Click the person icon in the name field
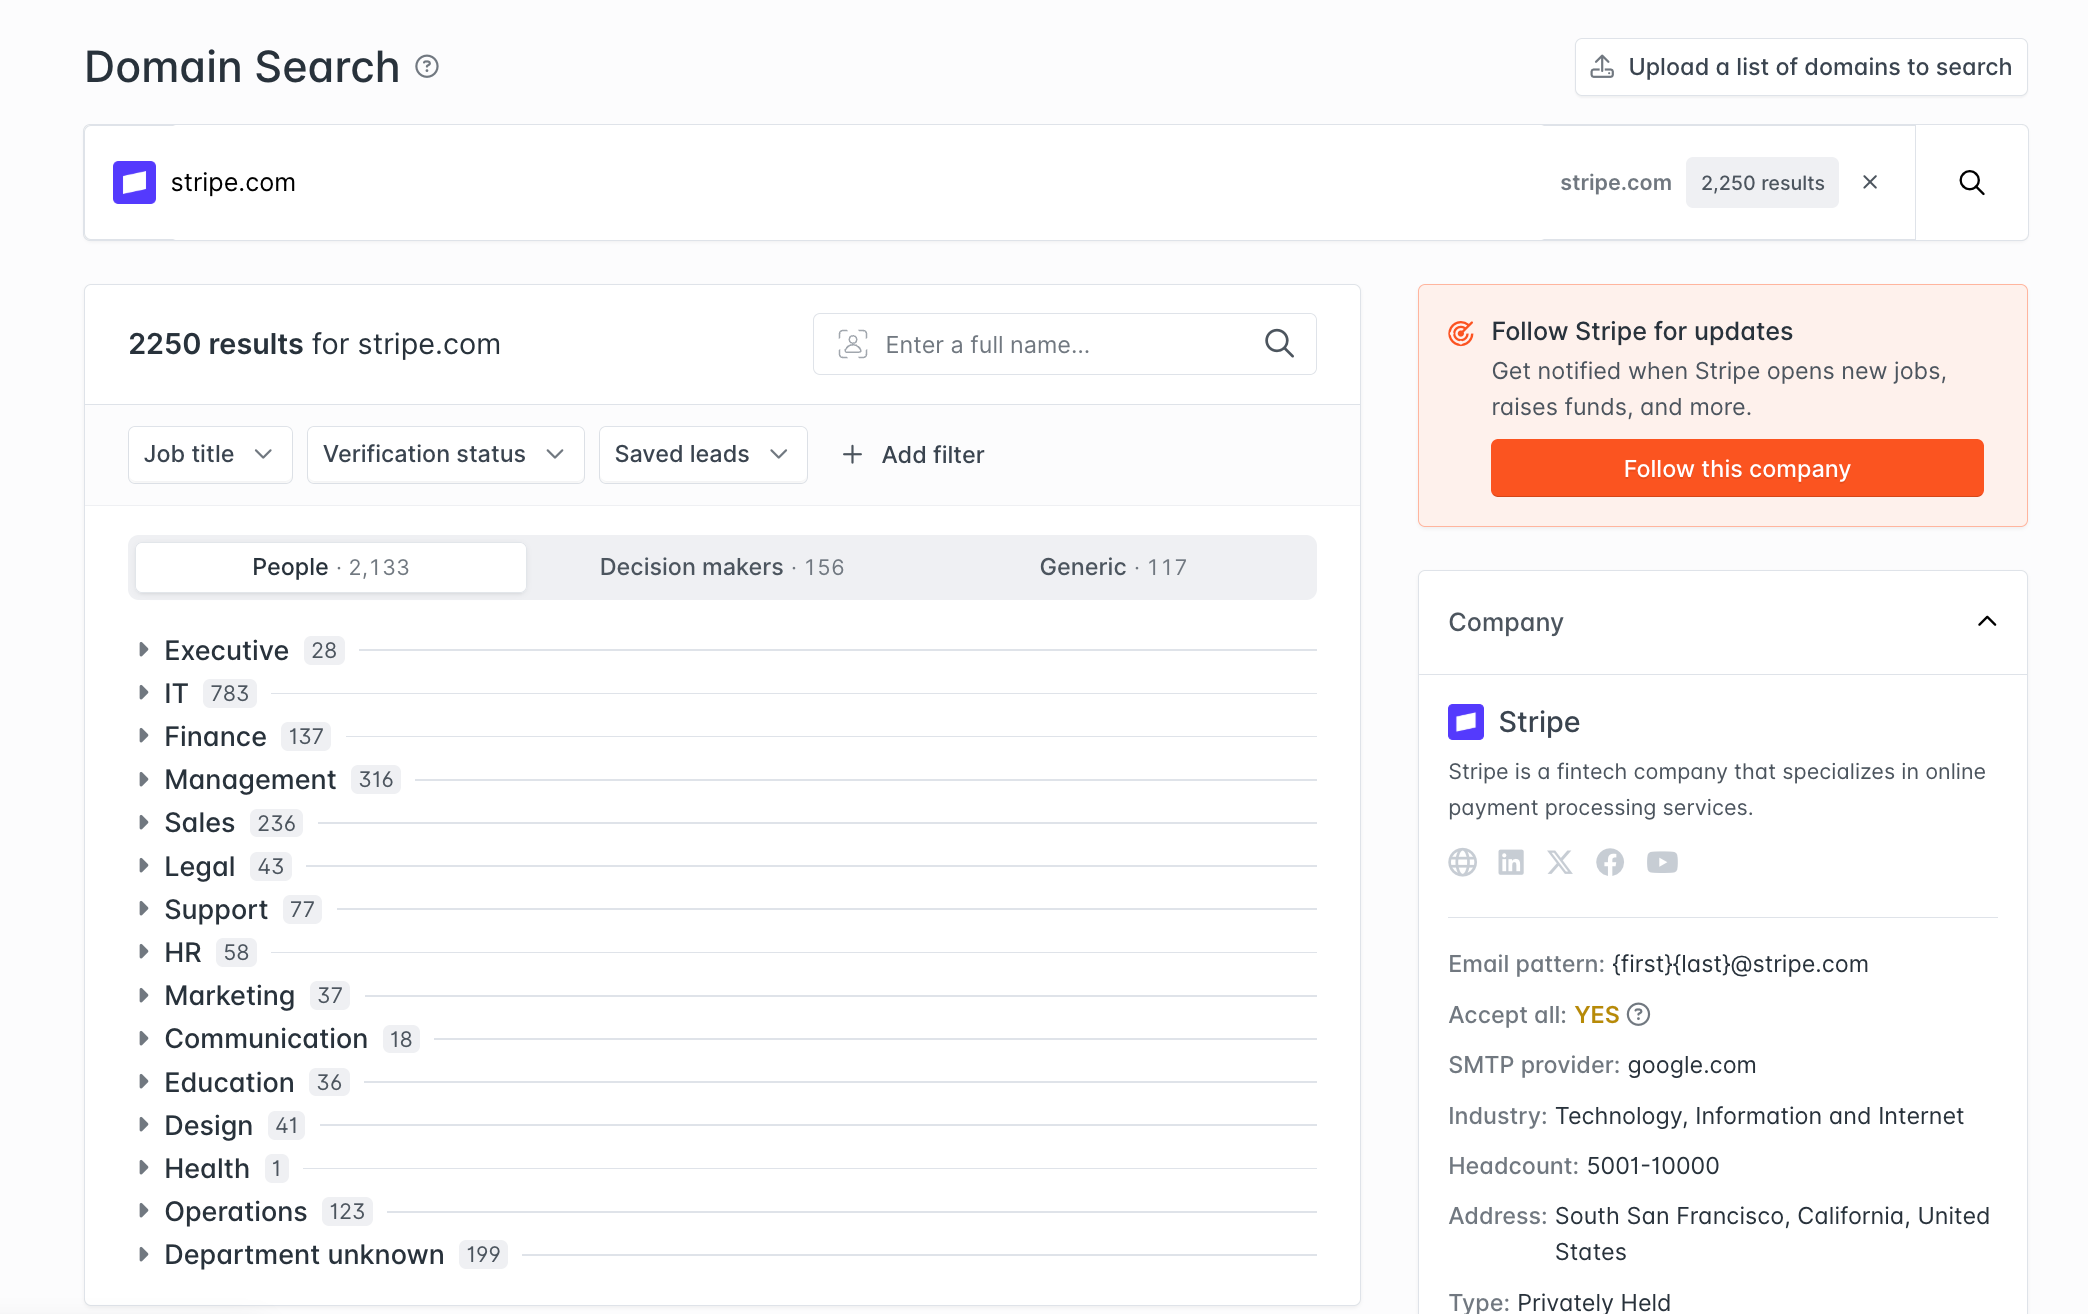Image resolution: width=2088 pixels, height=1314 pixels. tap(853, 344)
